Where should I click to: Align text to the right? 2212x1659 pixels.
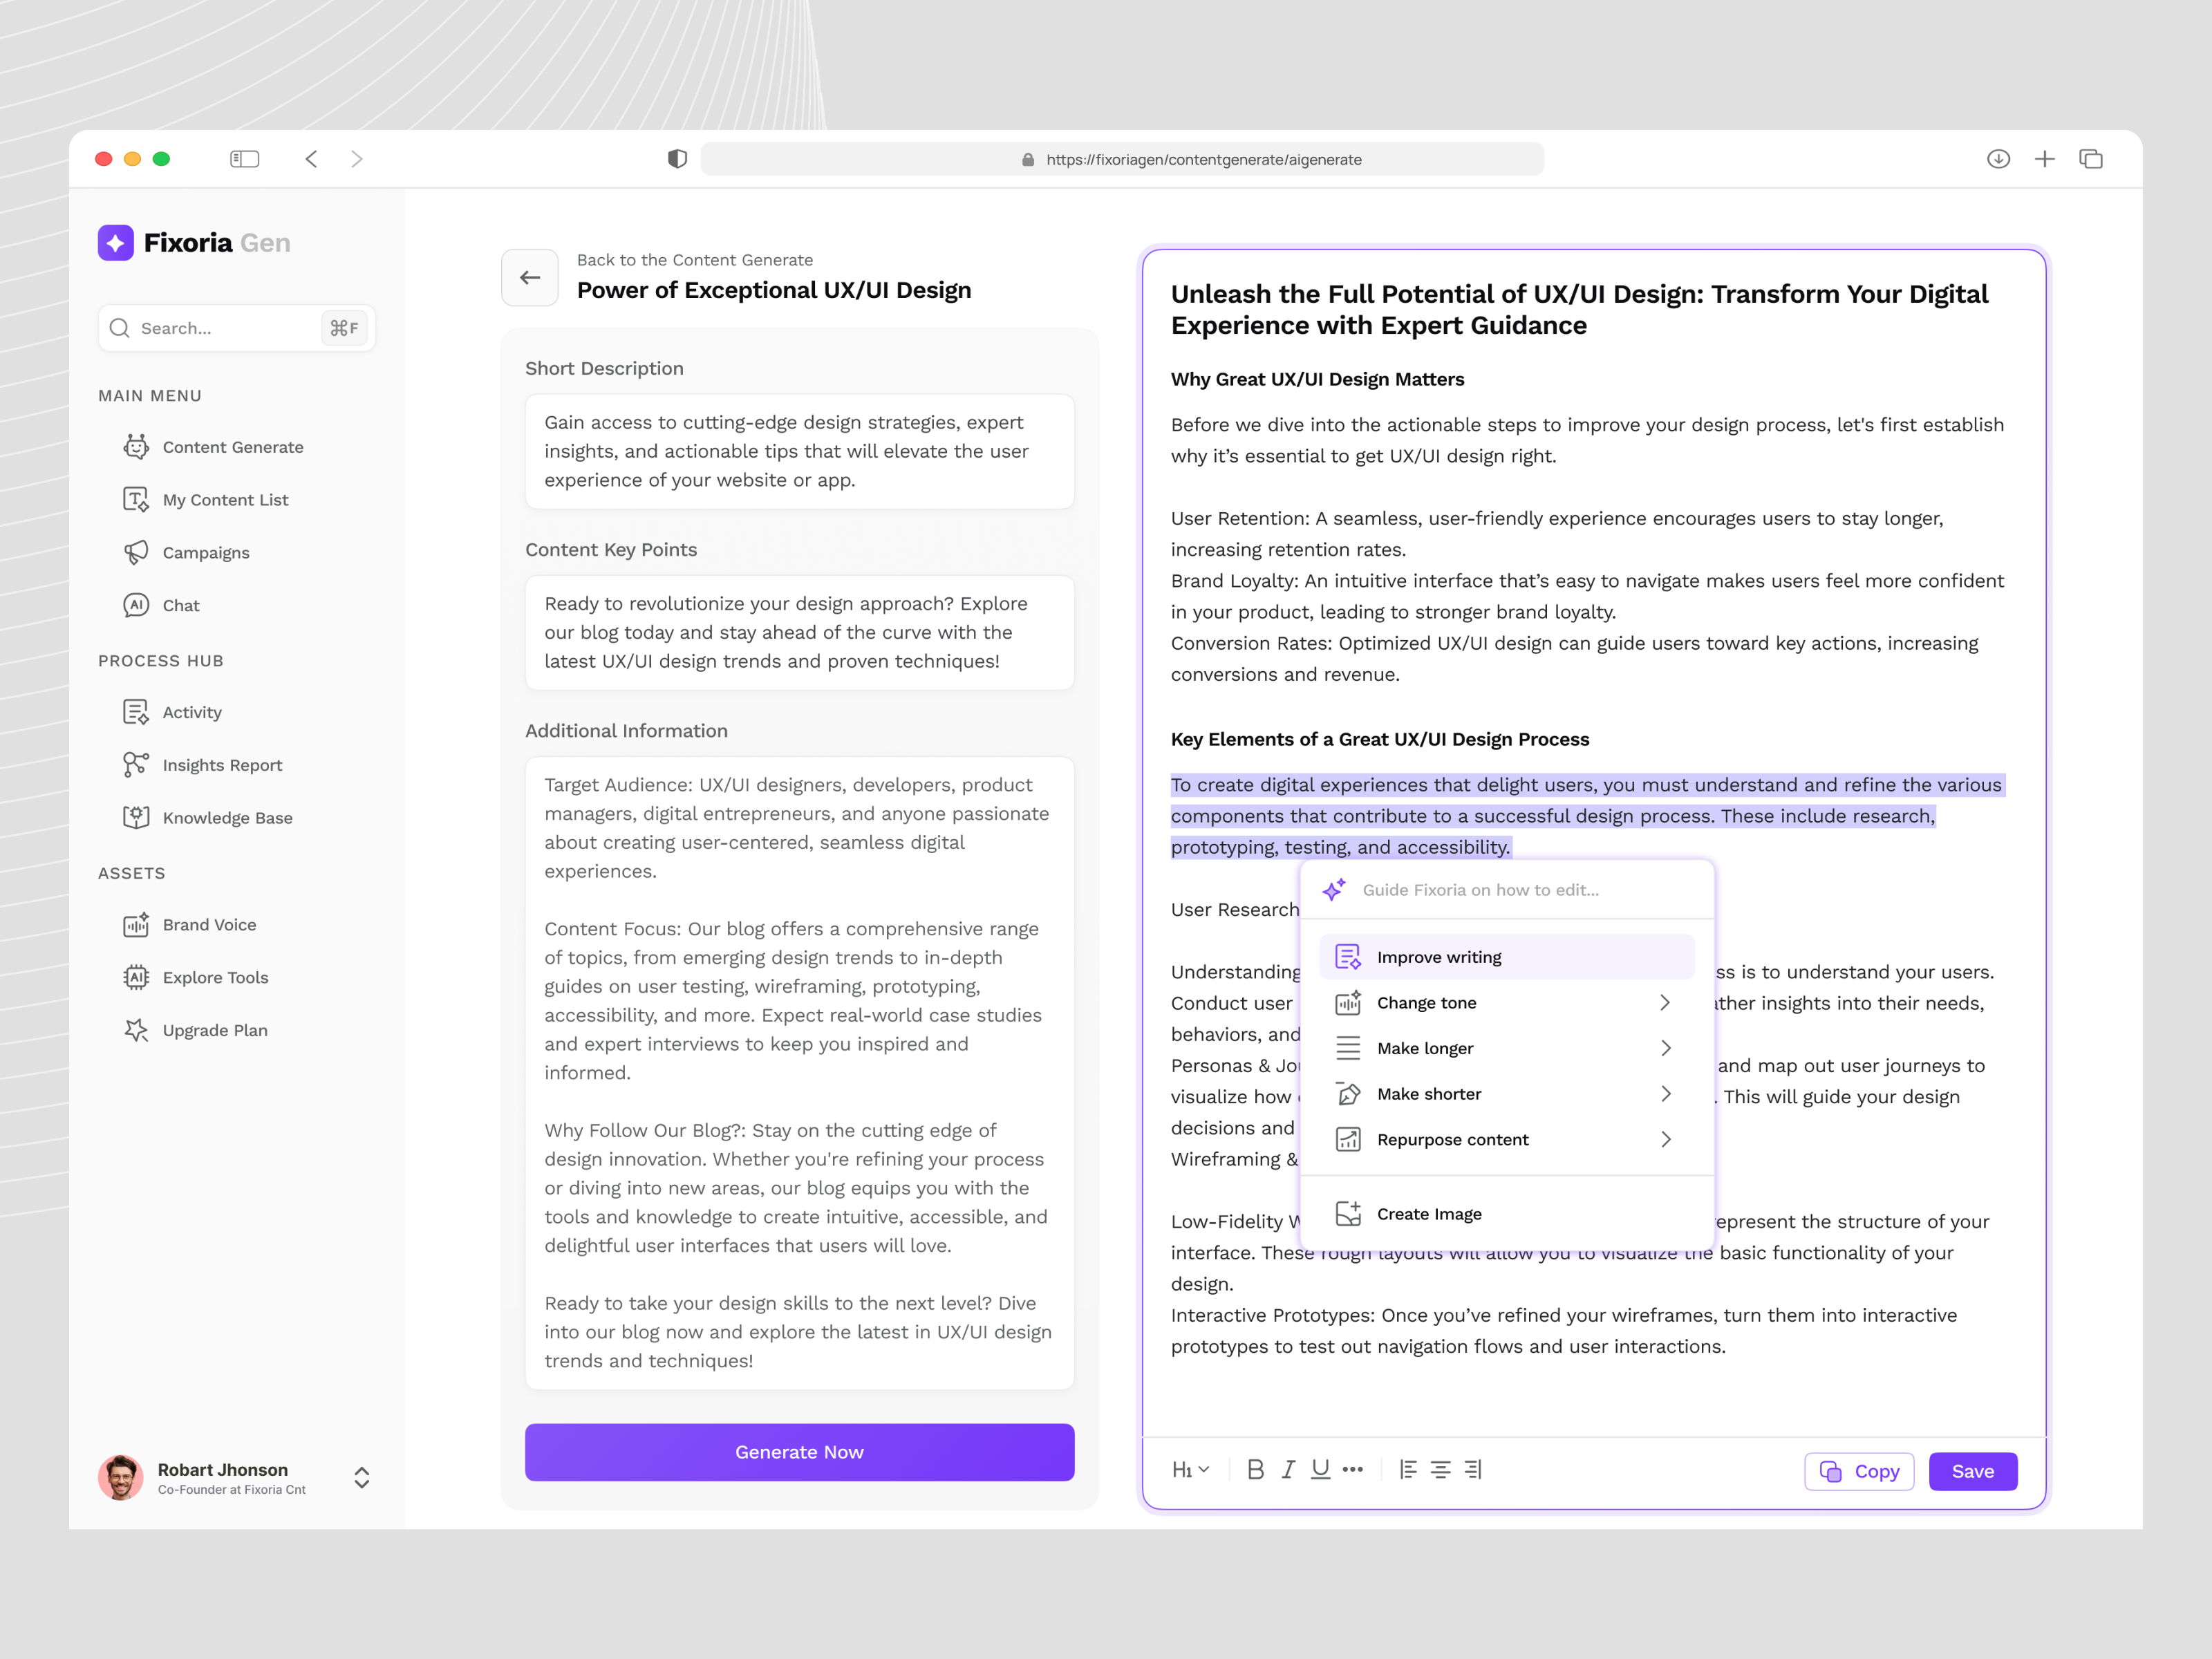click(1472, 1469)
